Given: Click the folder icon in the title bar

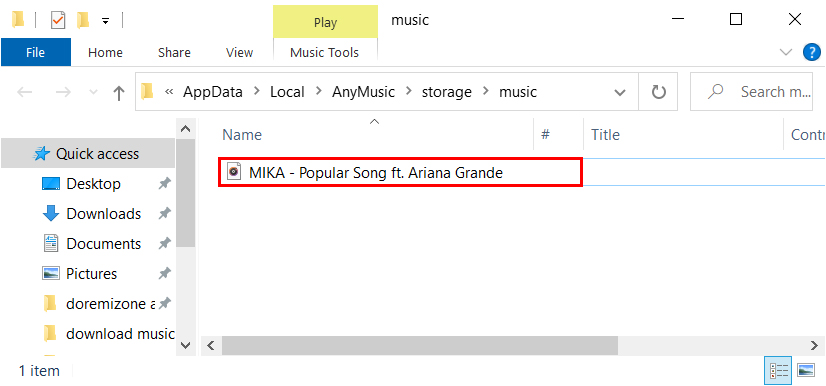Looking at the screenshot, I should pyautogui.click(x=18, y=20).
